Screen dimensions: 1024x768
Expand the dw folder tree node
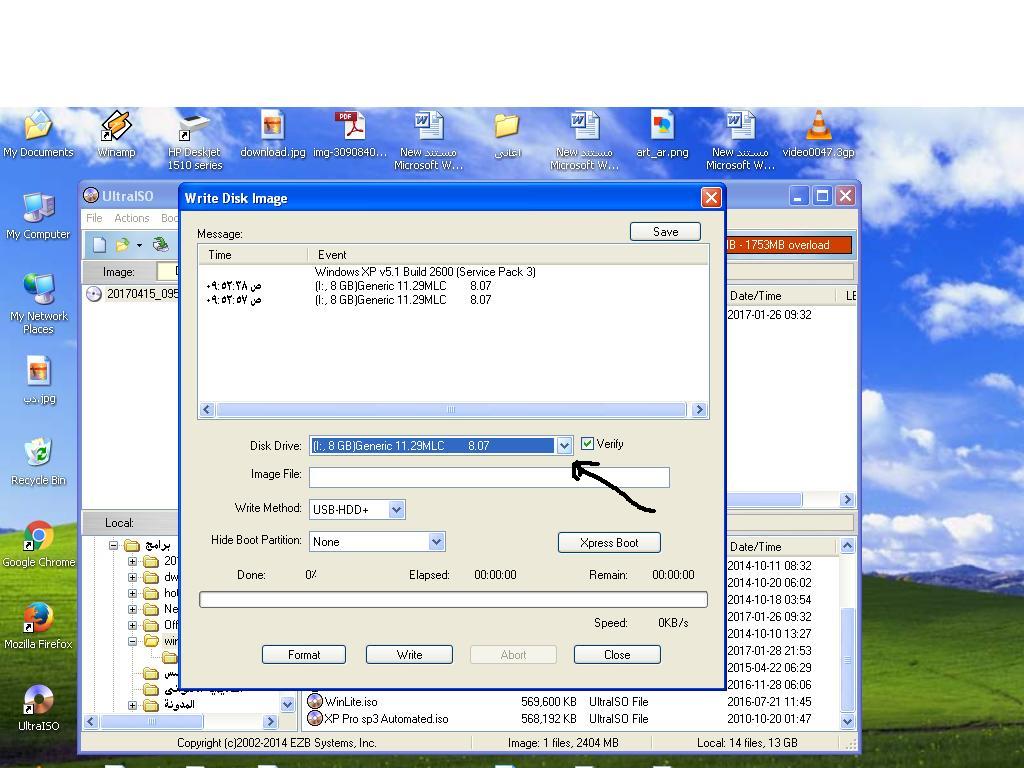point(133,577)
